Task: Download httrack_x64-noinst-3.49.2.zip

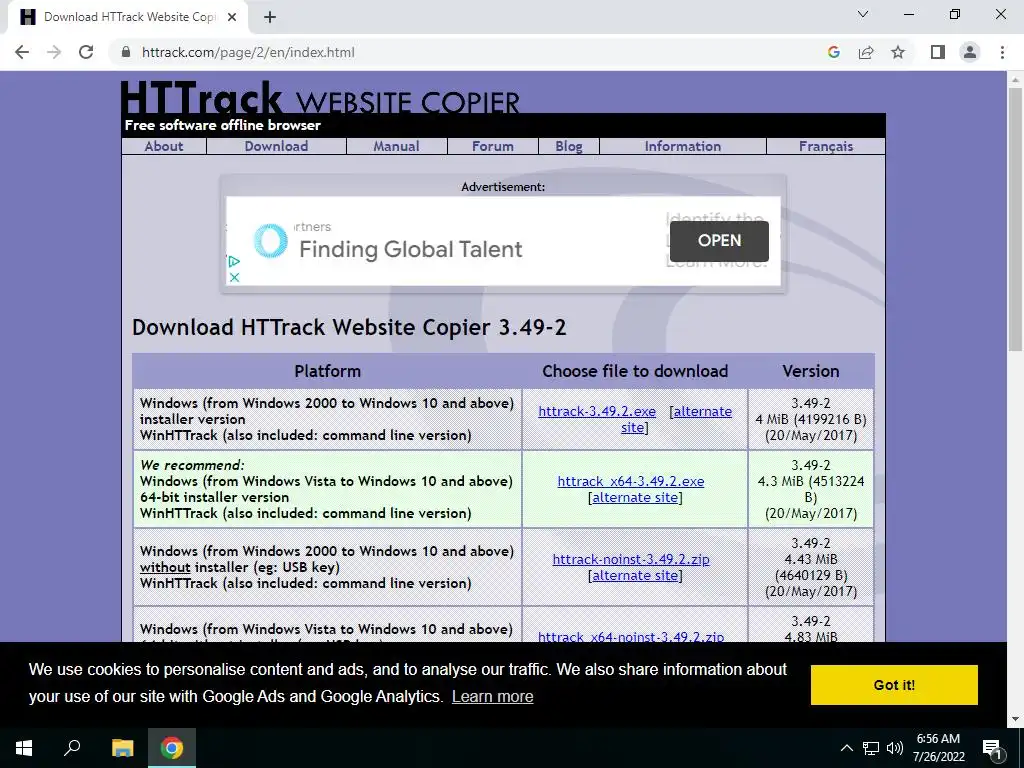Action: click(631, 636)
